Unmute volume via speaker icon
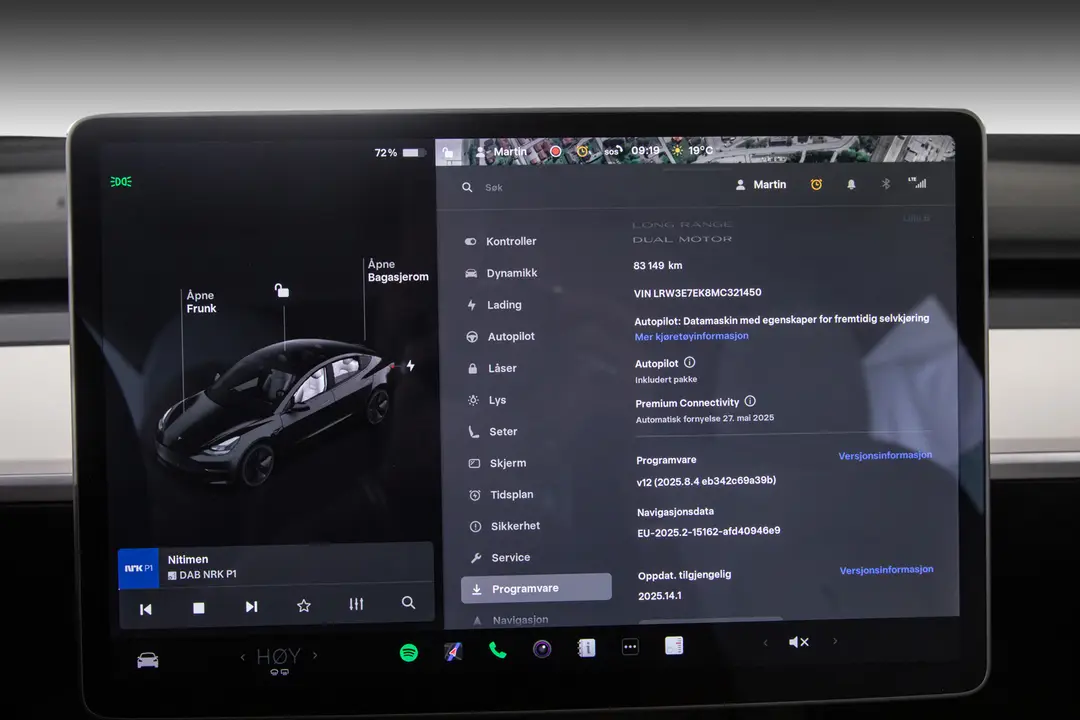Viewport: 1080px width, 720px height. click(798, 642)
